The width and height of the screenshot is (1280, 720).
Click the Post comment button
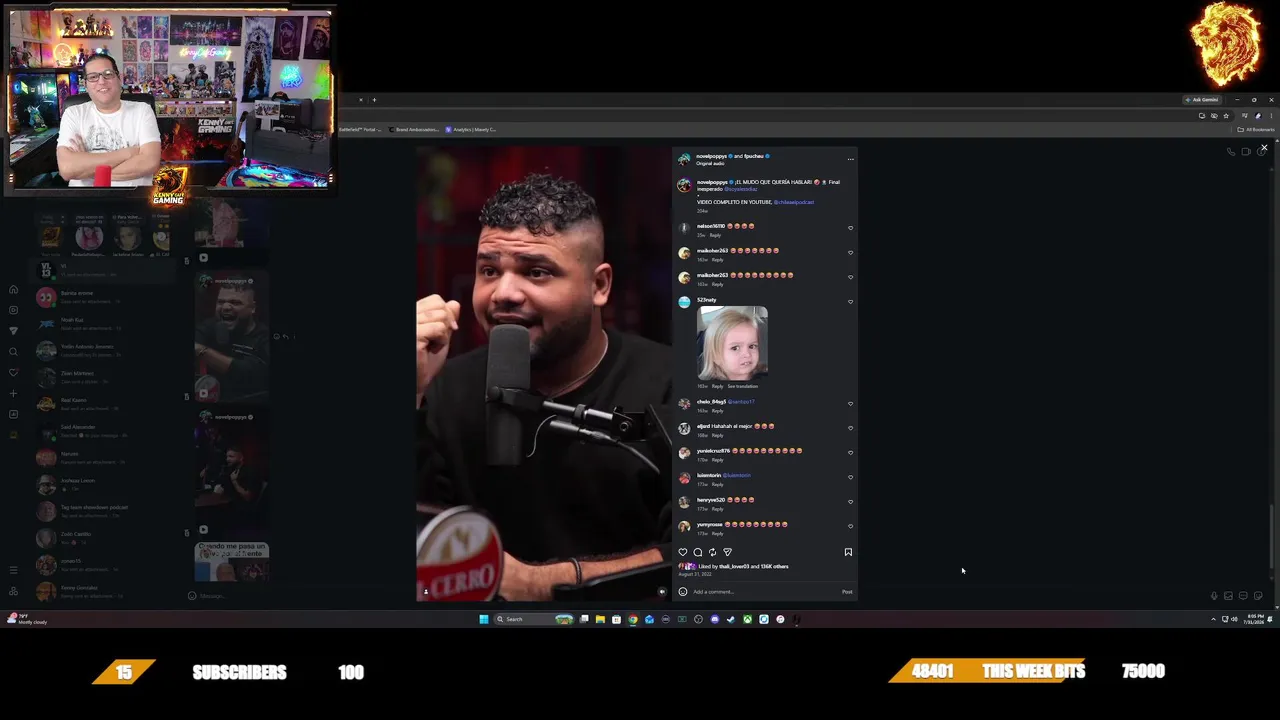pos(847,592)
